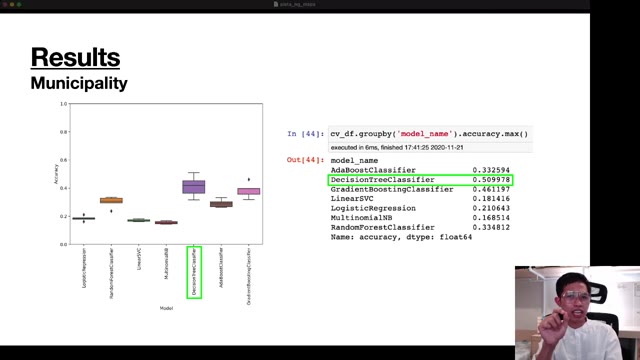This screenshot has height=360, width=640.
Task: Click the value 0.332594
Action: coord(491,170)
